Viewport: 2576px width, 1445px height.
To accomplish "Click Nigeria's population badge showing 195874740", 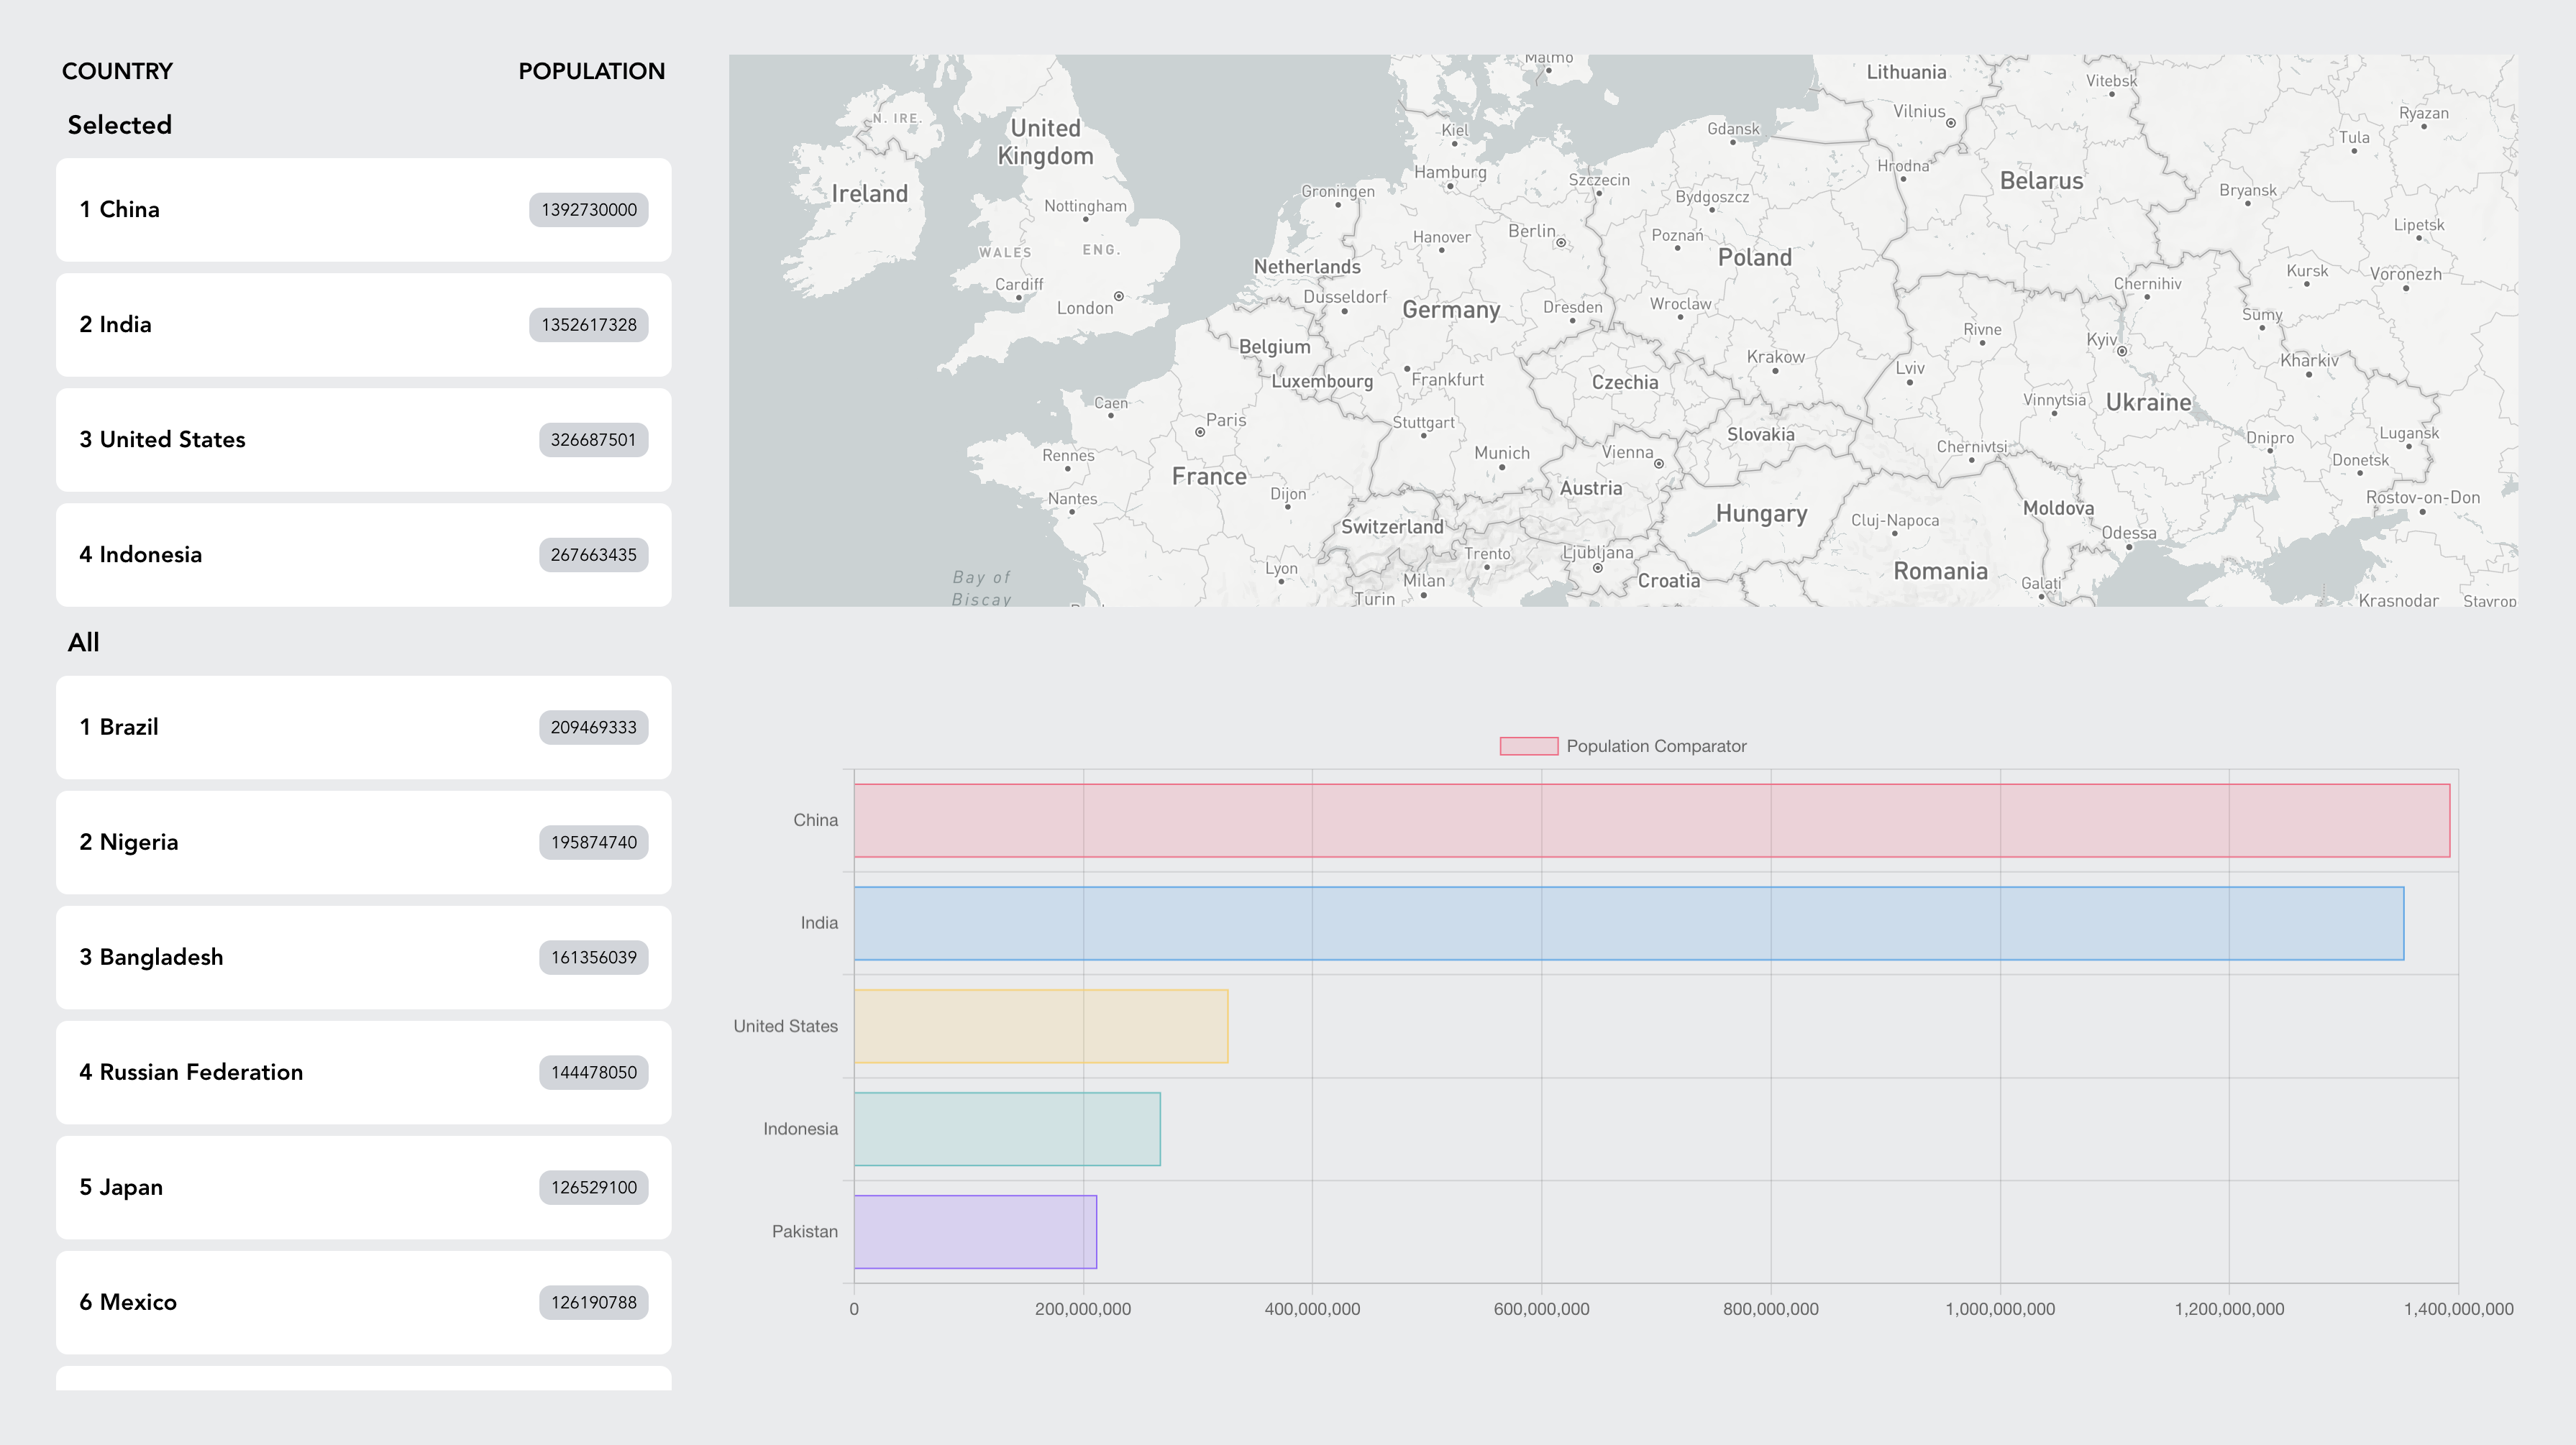I will 592,841.
